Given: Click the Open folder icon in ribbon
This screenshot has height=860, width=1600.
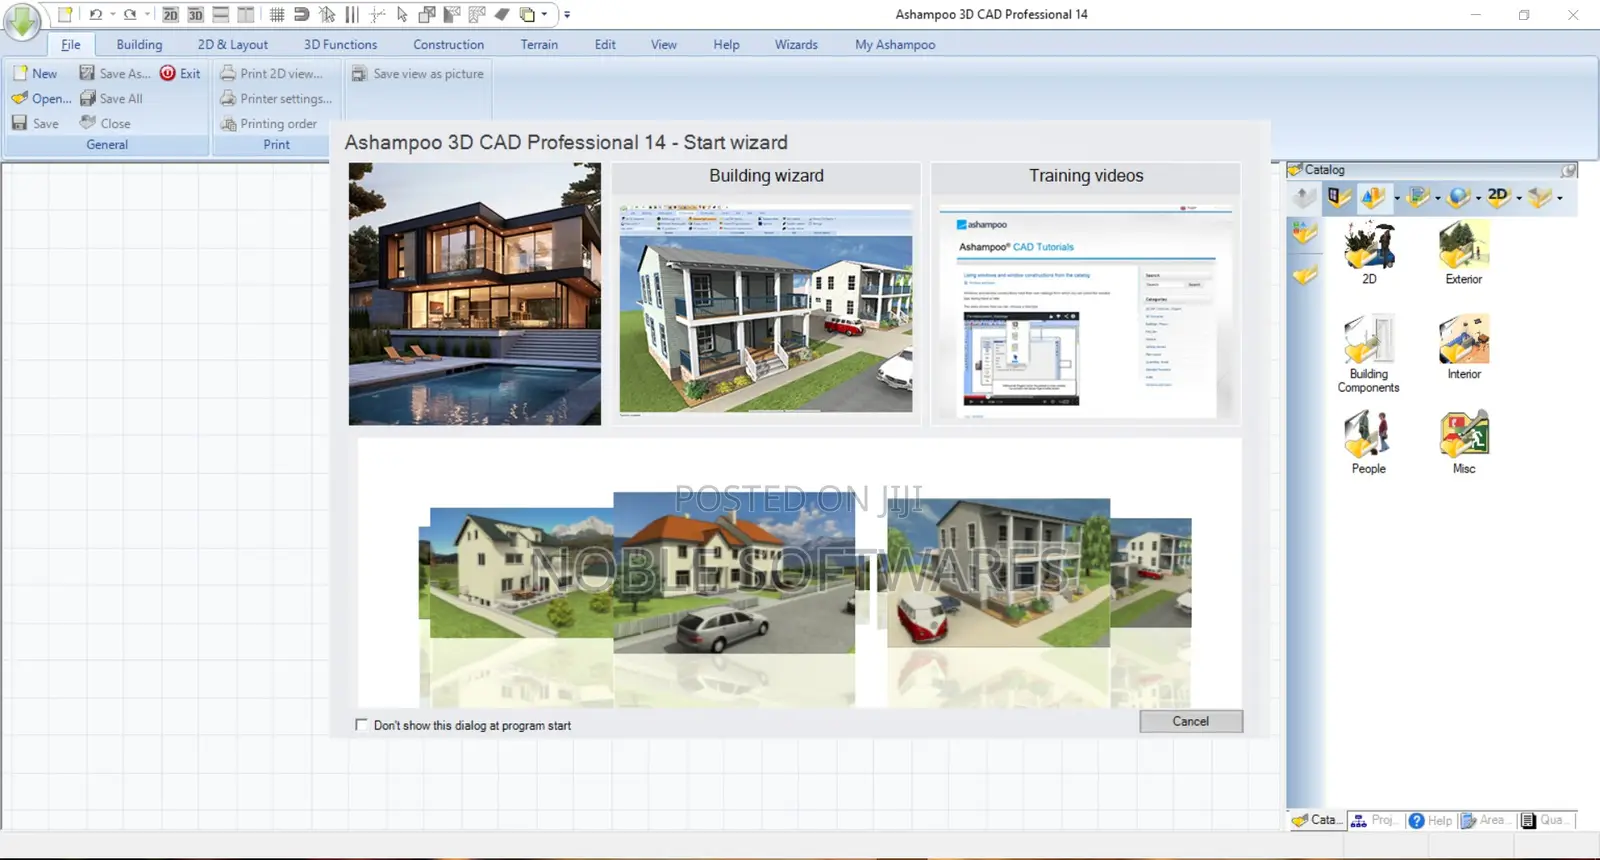Looking at the screenshot, I should 19,98.
